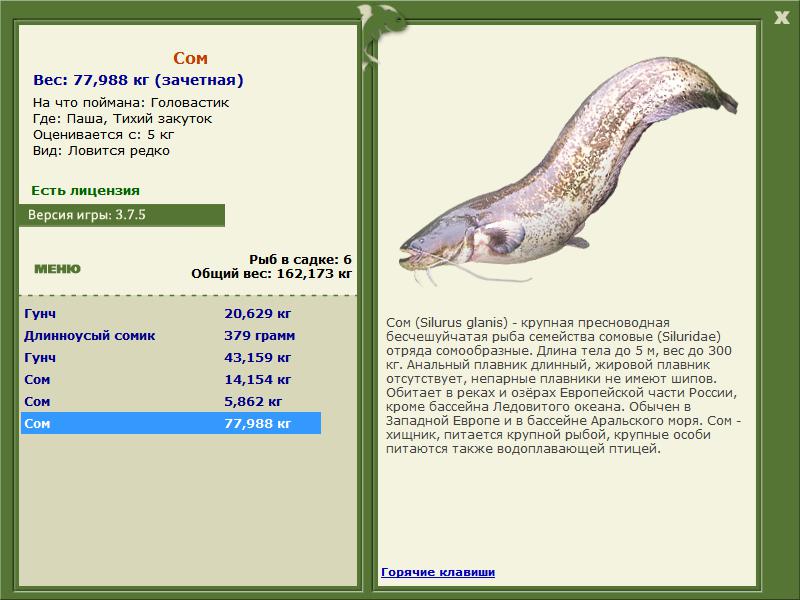
Task: Open the МЕНЮ button
Action: tap(57, 269)
